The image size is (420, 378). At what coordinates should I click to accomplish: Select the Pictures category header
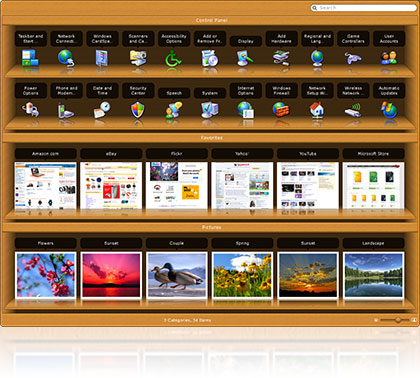211,227
